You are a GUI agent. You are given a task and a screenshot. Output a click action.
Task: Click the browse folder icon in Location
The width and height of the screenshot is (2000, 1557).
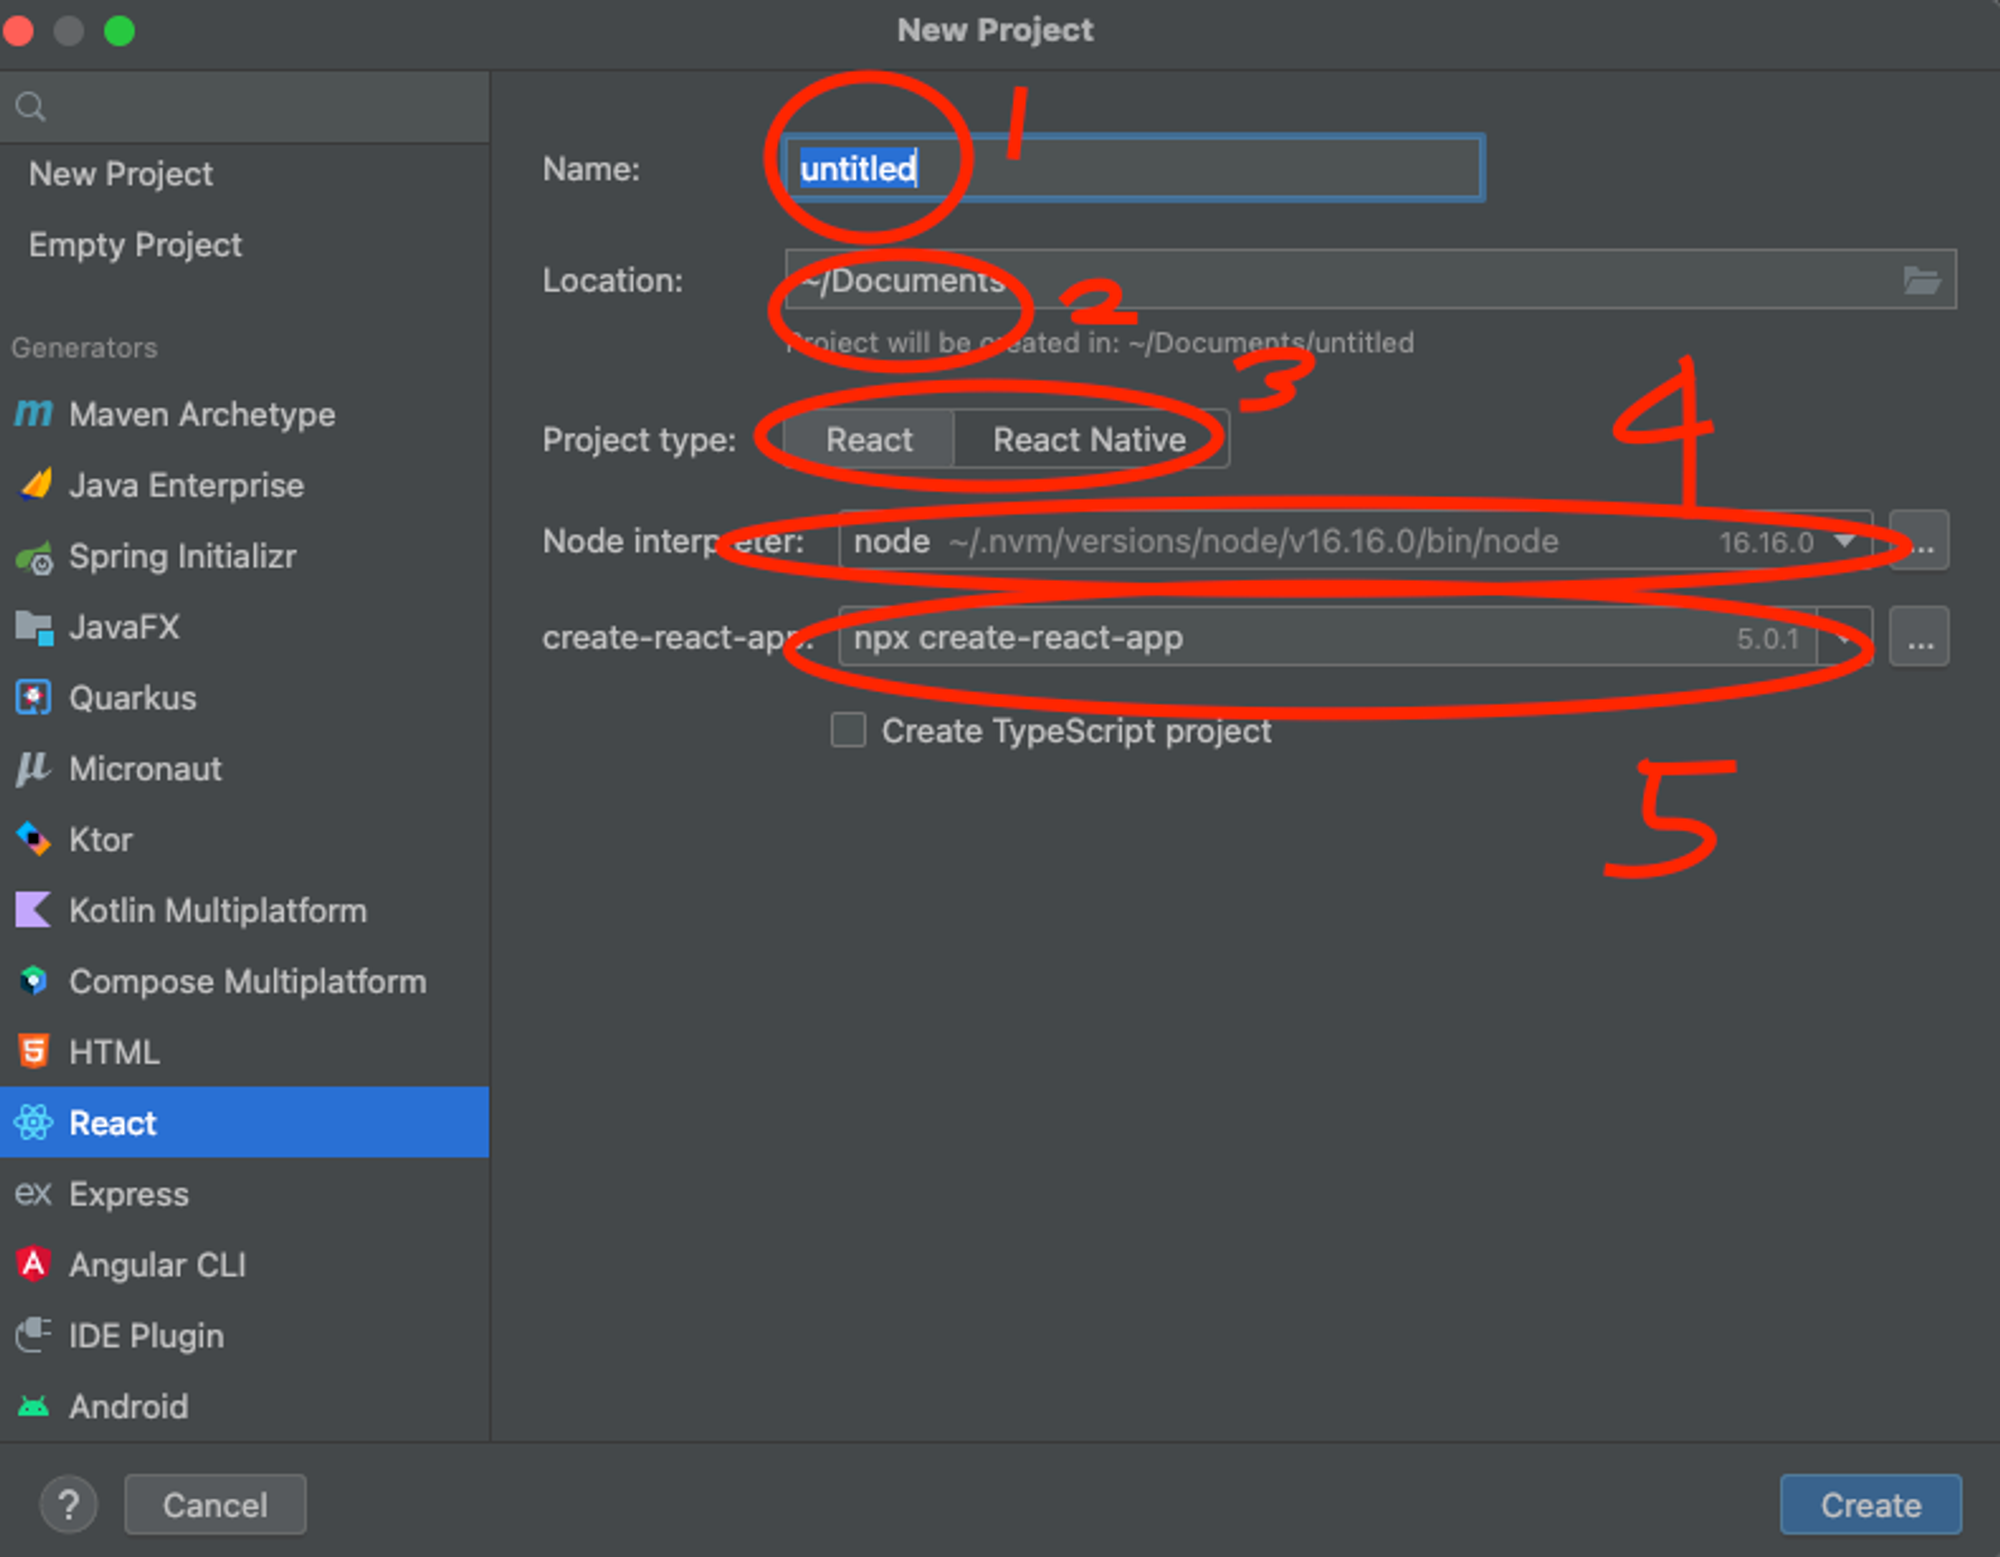(x=1921, y=281)
